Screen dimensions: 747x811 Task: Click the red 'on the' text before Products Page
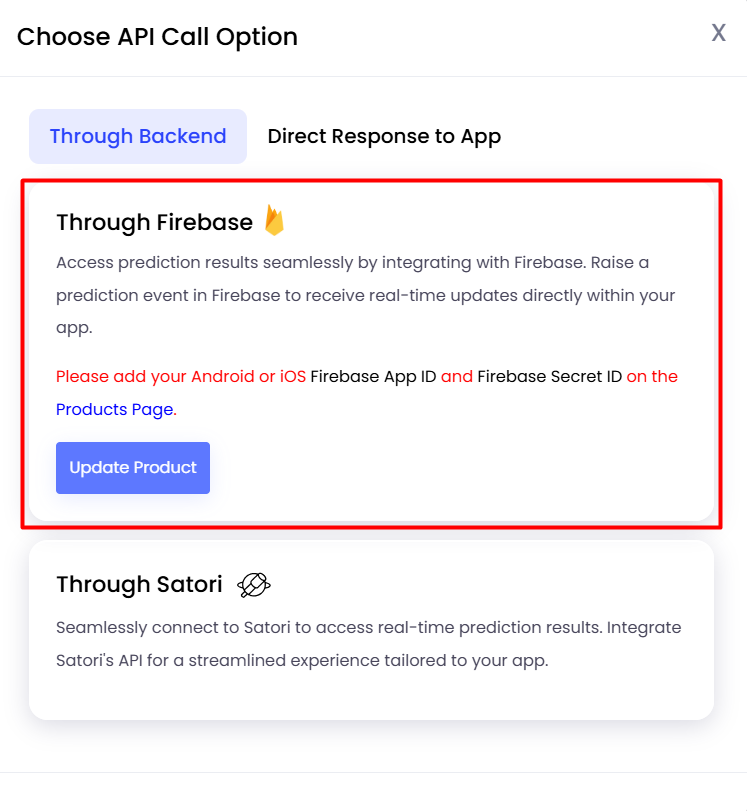click(x=652, y=377)
